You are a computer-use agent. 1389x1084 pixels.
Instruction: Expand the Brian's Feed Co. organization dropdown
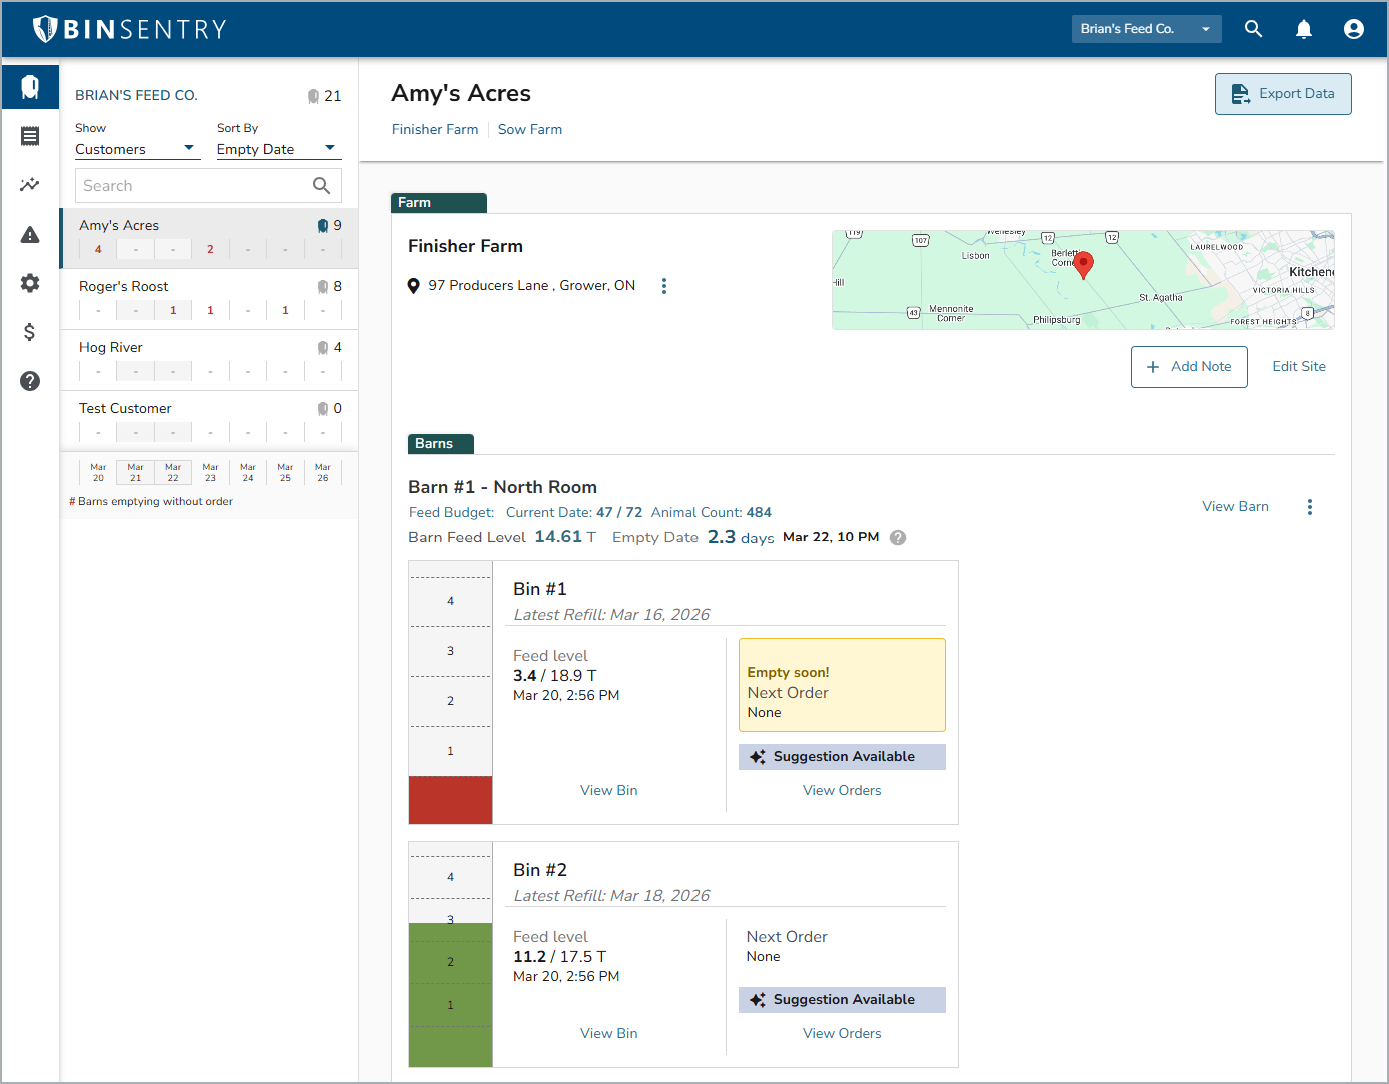(1145, 29)
